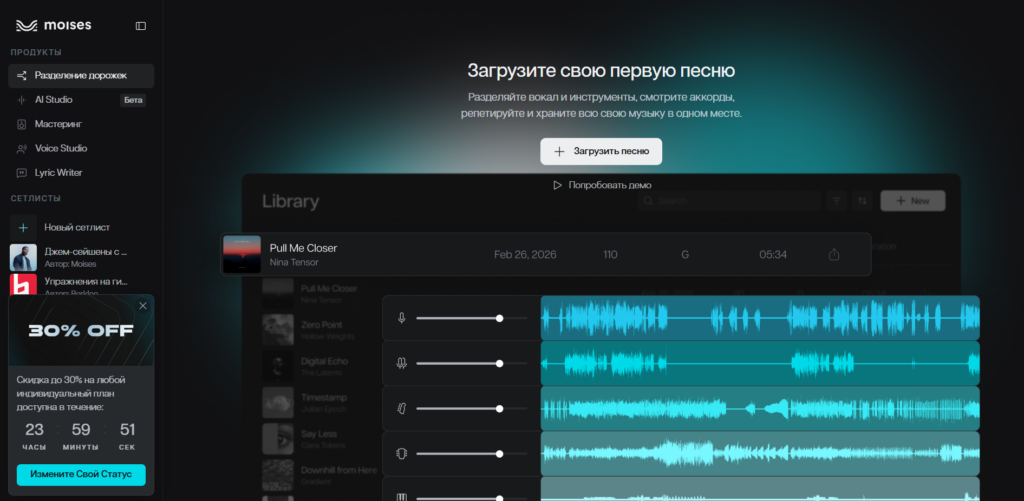
Task: Select the Digital Echo song row
Action: 322,366
